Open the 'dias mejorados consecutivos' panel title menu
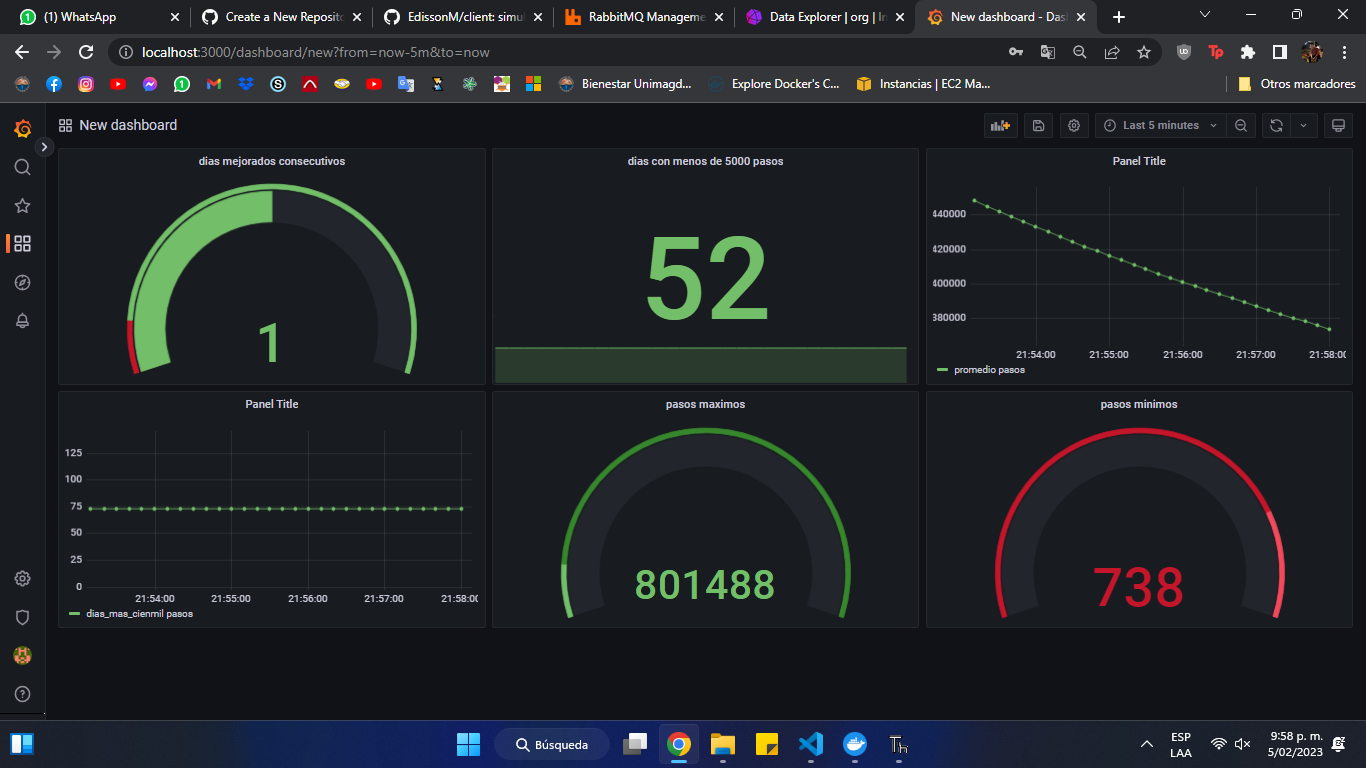This screenshot has height=768, width=1366. 272,161
